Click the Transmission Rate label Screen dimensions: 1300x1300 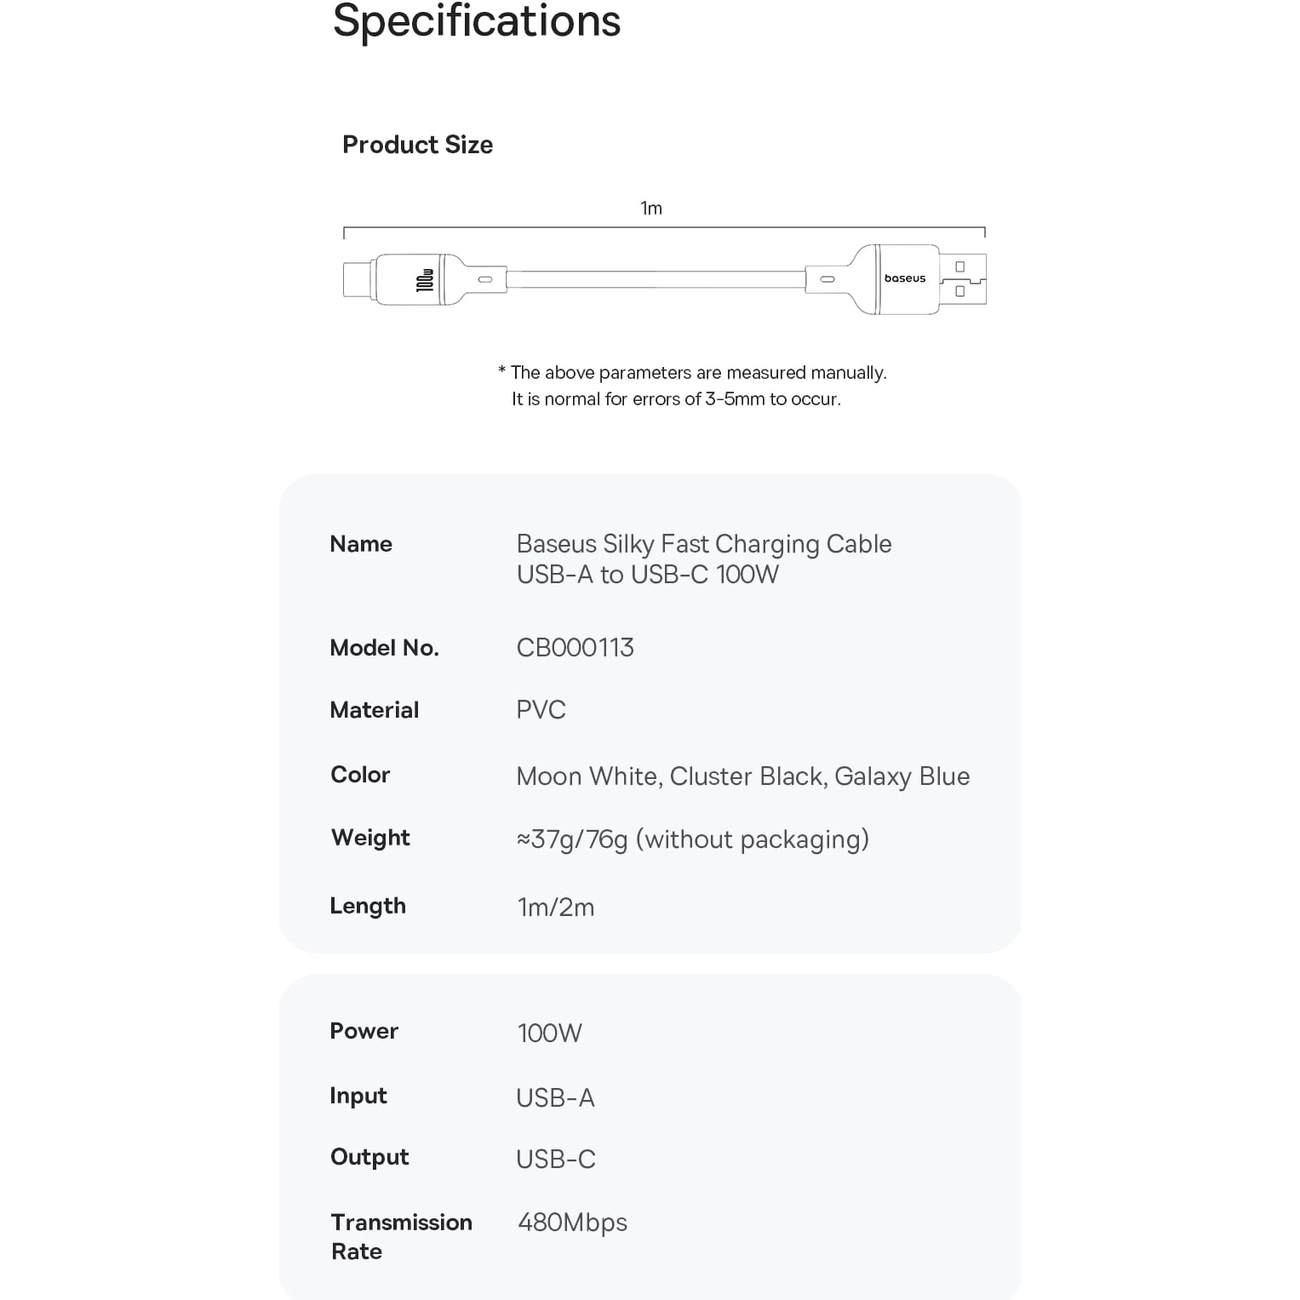[x=401, y=1237]
